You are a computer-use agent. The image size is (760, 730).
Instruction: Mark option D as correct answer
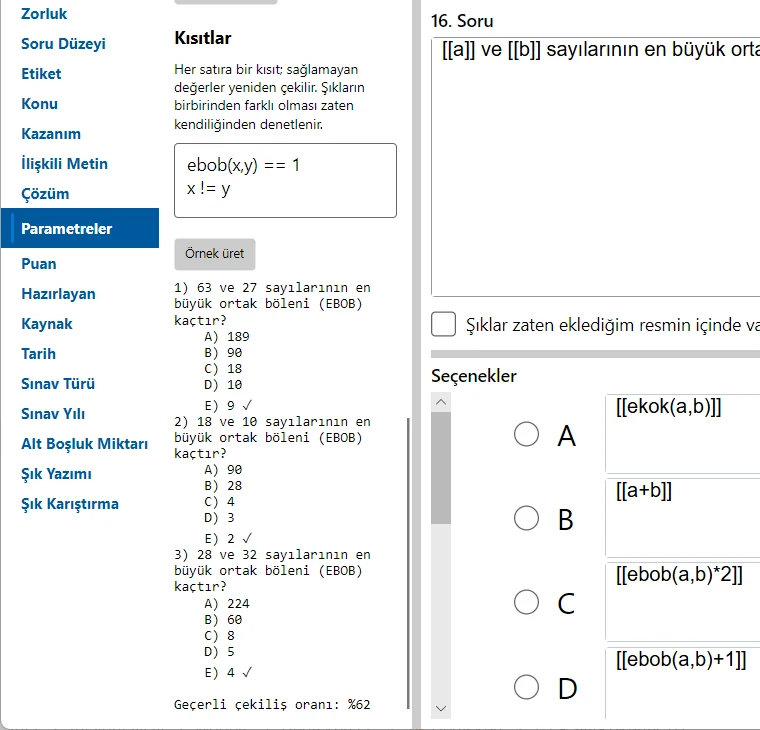526,687
